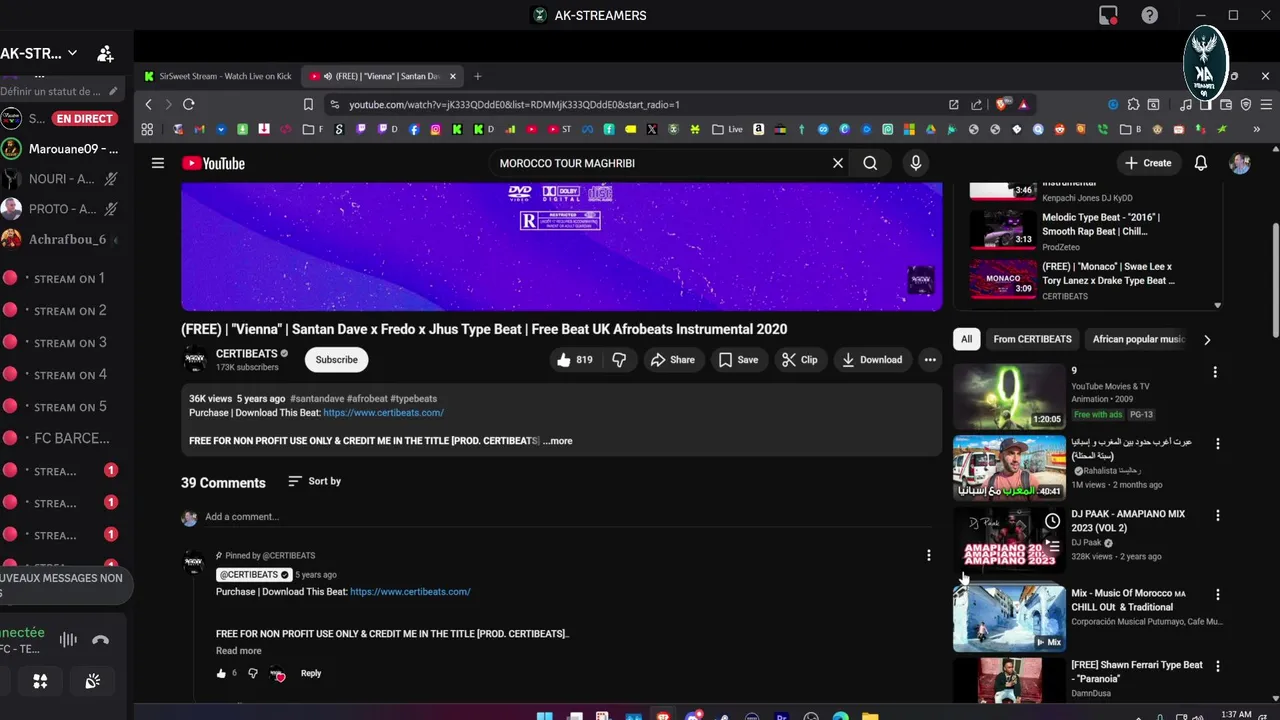Open the Brave Shields icon
The height and width of the screenshot is (720, 1280).
pos(1002,104)
